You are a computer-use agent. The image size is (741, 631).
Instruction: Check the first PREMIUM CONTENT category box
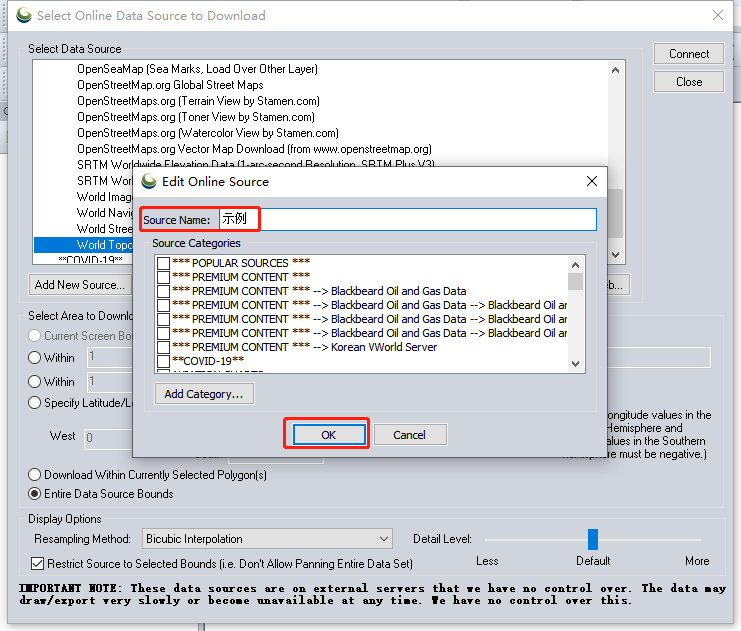pyautogui.click(x=163, y=277)
